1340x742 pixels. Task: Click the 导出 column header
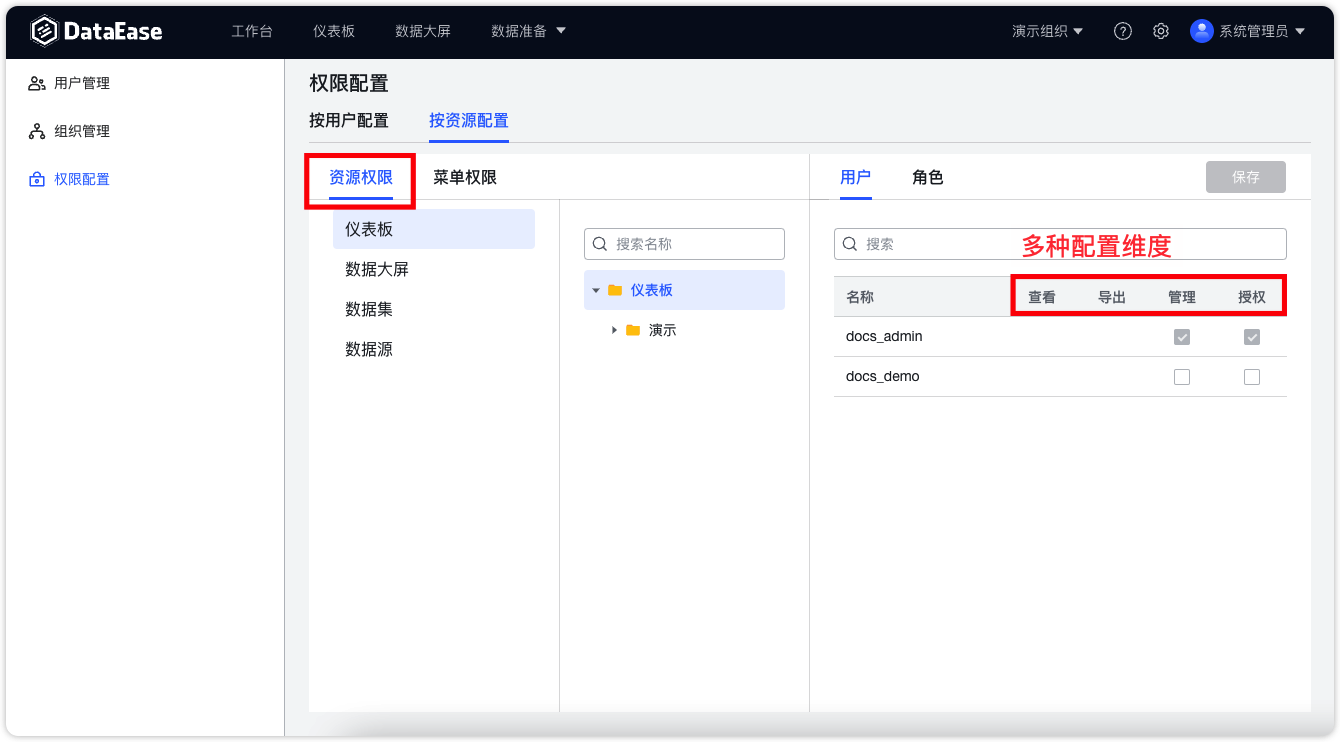(x=1112, y=297)
